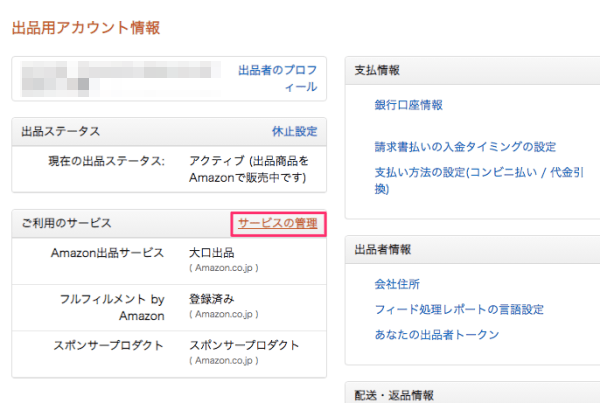This screenshot has height=403, width=600.
Task: Click the 出品者情報 panel header
Action: [x=383, y=249]
